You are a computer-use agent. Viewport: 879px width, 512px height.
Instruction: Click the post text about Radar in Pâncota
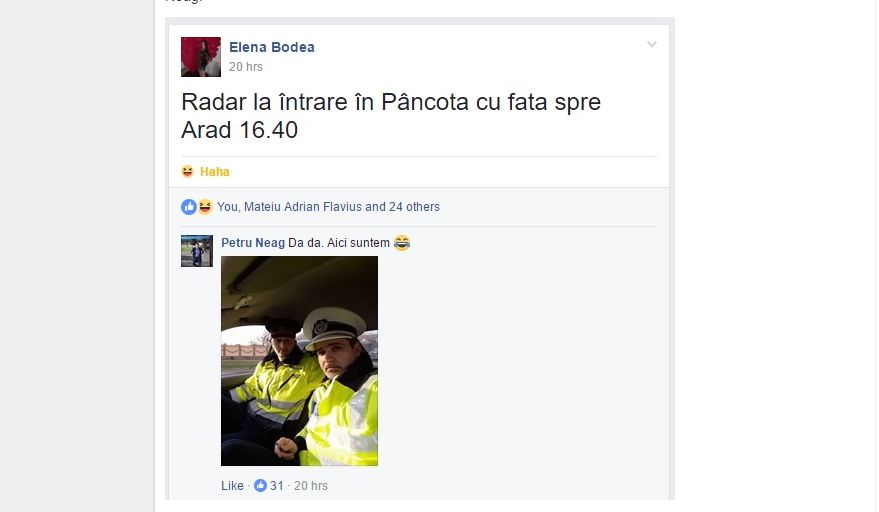click(x=391, y=116)
